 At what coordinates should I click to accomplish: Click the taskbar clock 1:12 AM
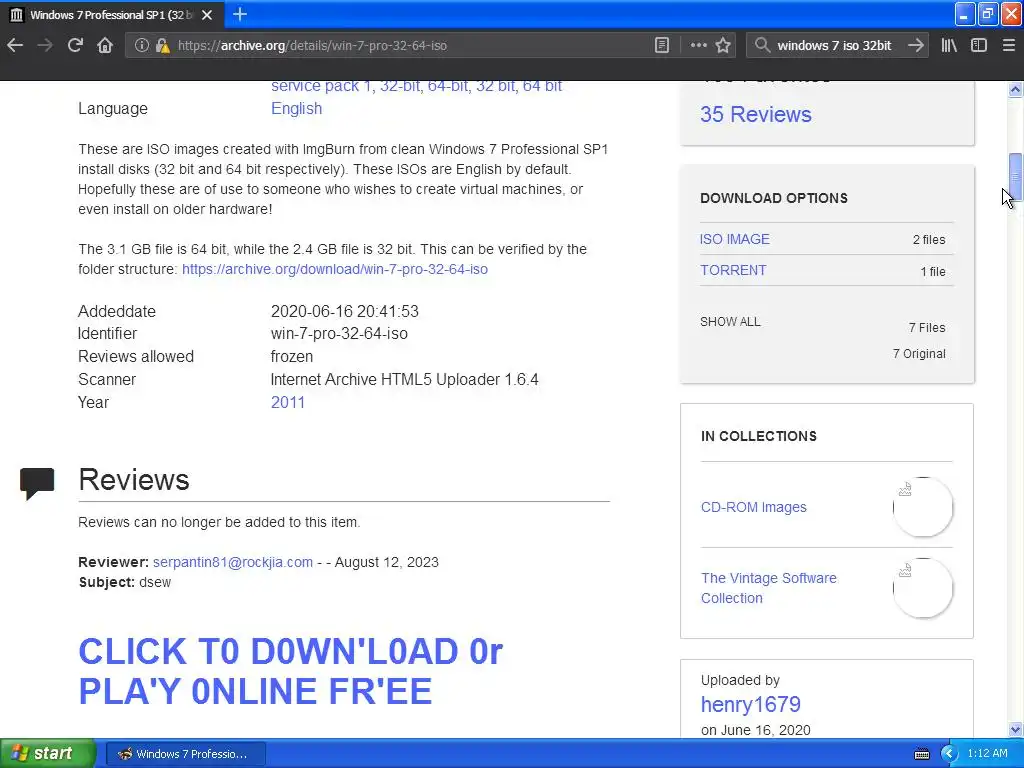987,754
